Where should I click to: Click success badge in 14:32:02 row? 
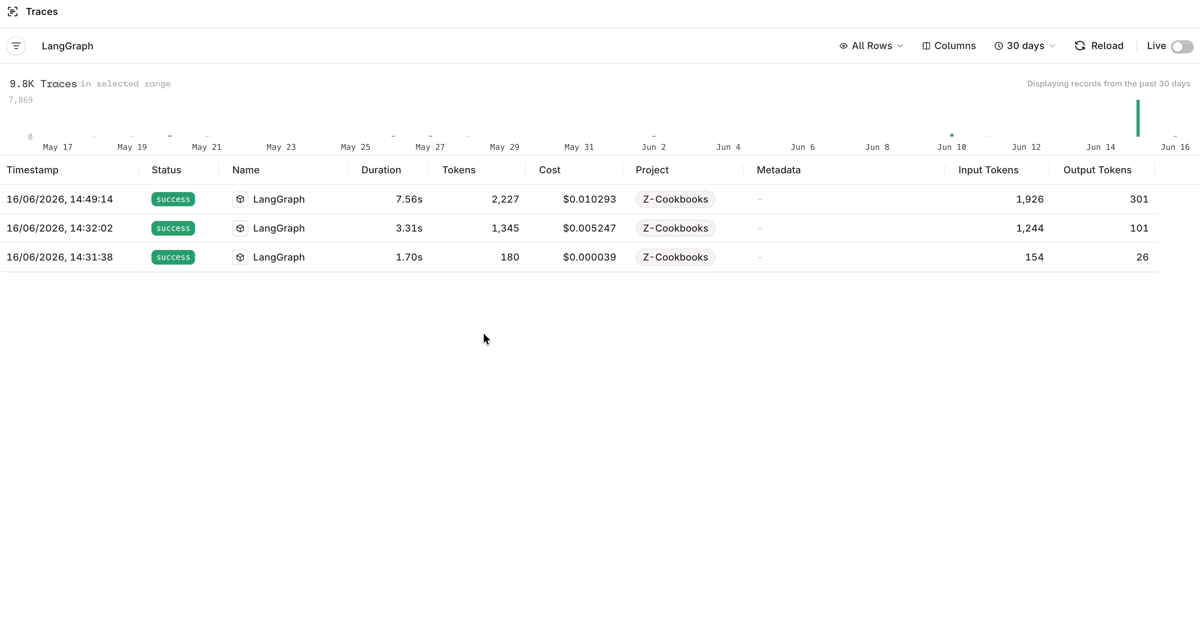(x=173, y=228)
